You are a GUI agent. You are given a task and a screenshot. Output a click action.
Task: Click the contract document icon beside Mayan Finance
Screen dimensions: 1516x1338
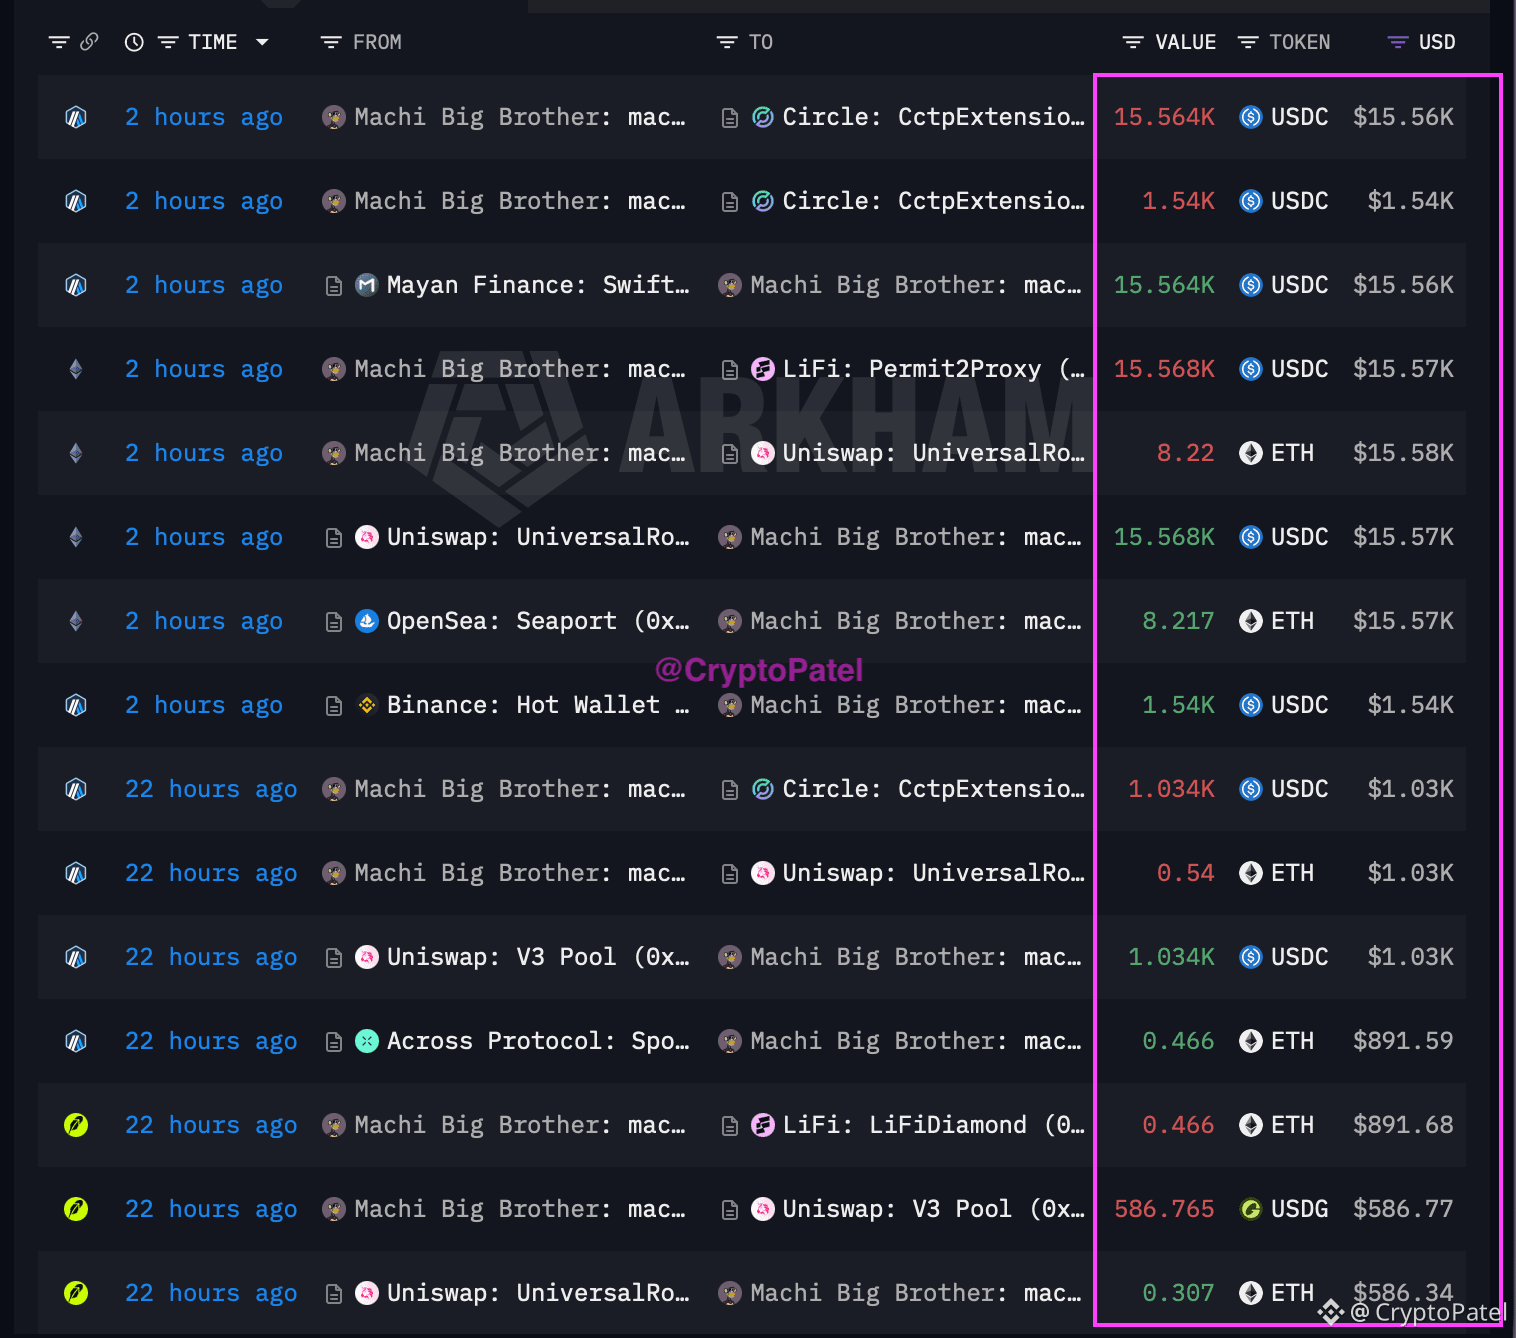click(x=334, y=286)
